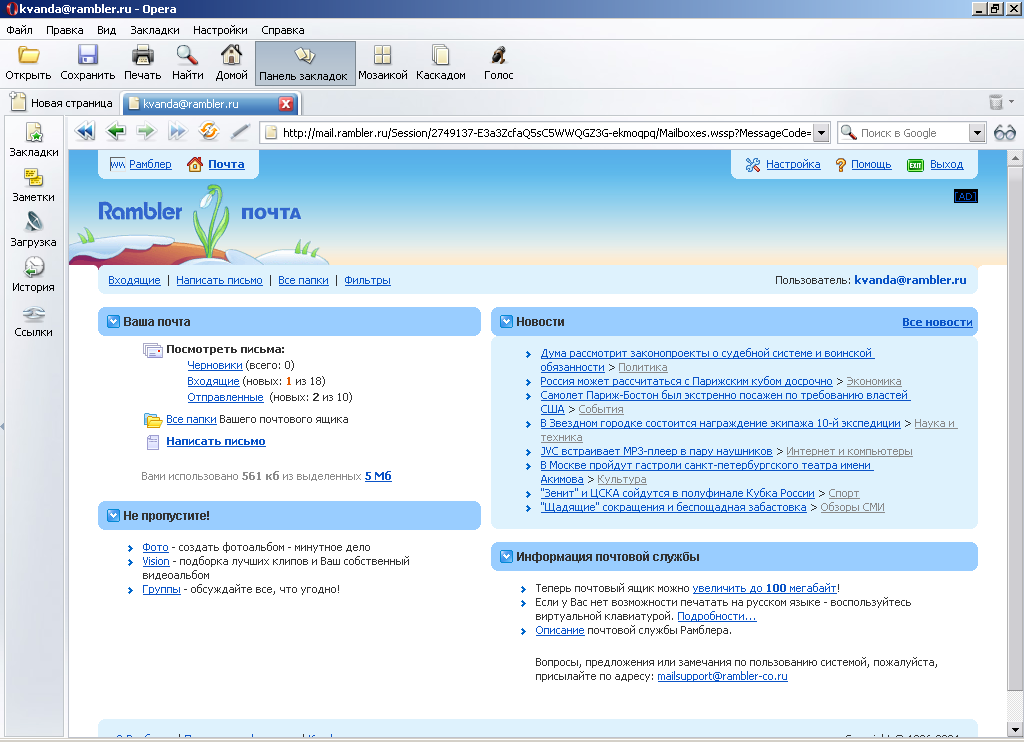Collapse the Ваша почта section
The height and width of the screenshot is (742, 1024).
click(113, 321)
